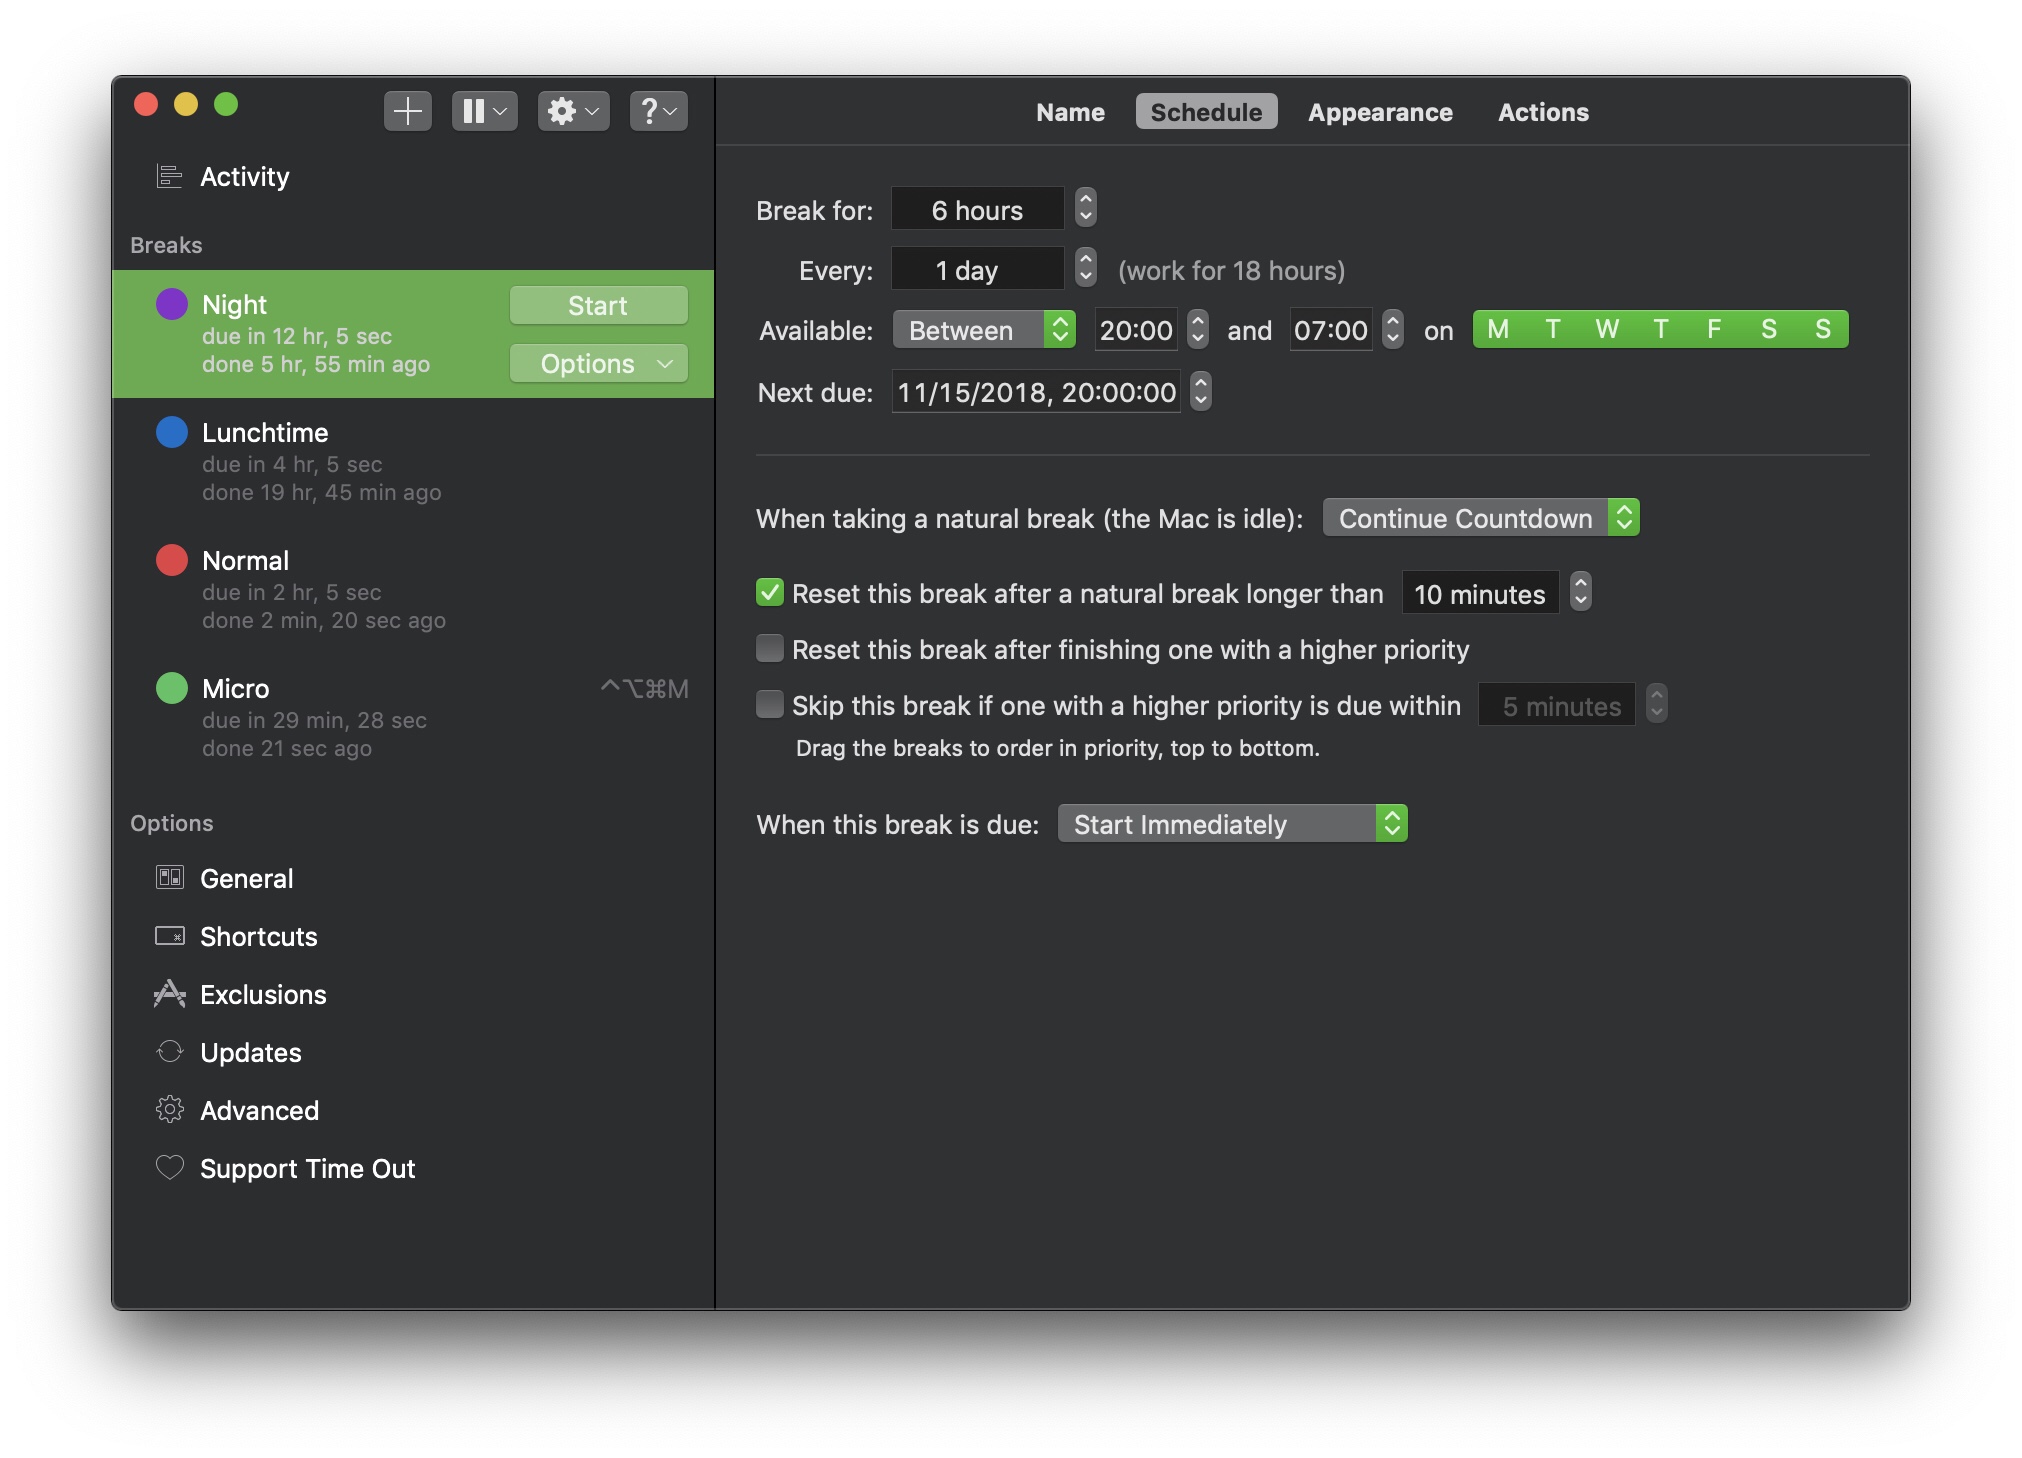
Task: Uncheck reset after natural break checkbox
Action: 769,593
